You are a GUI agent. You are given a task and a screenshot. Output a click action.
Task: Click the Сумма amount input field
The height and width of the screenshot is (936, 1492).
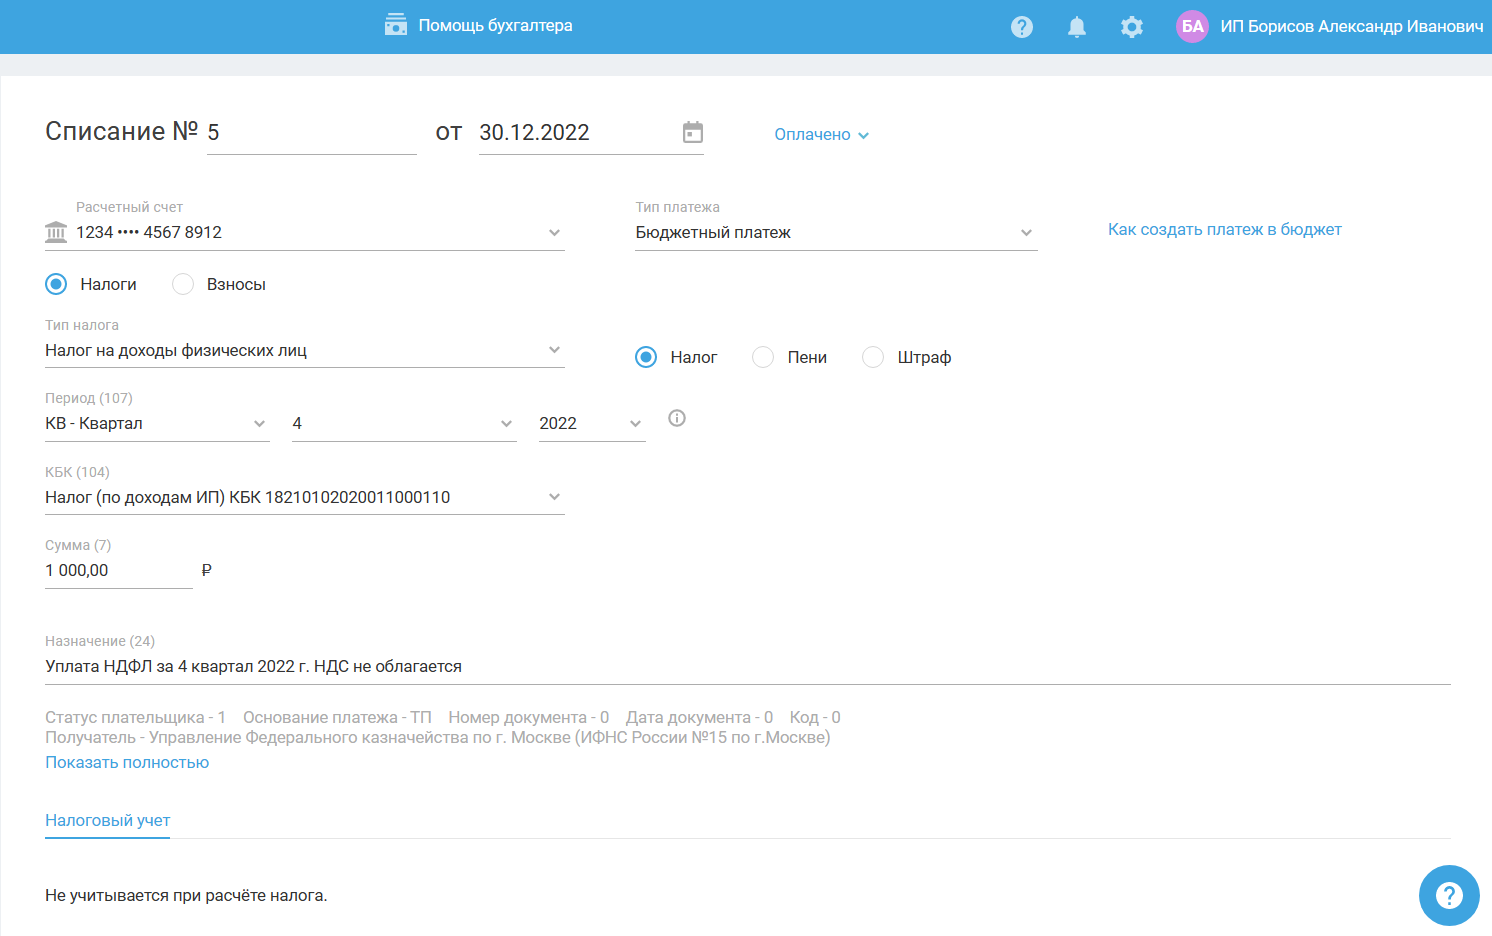[x=117, y=571]
